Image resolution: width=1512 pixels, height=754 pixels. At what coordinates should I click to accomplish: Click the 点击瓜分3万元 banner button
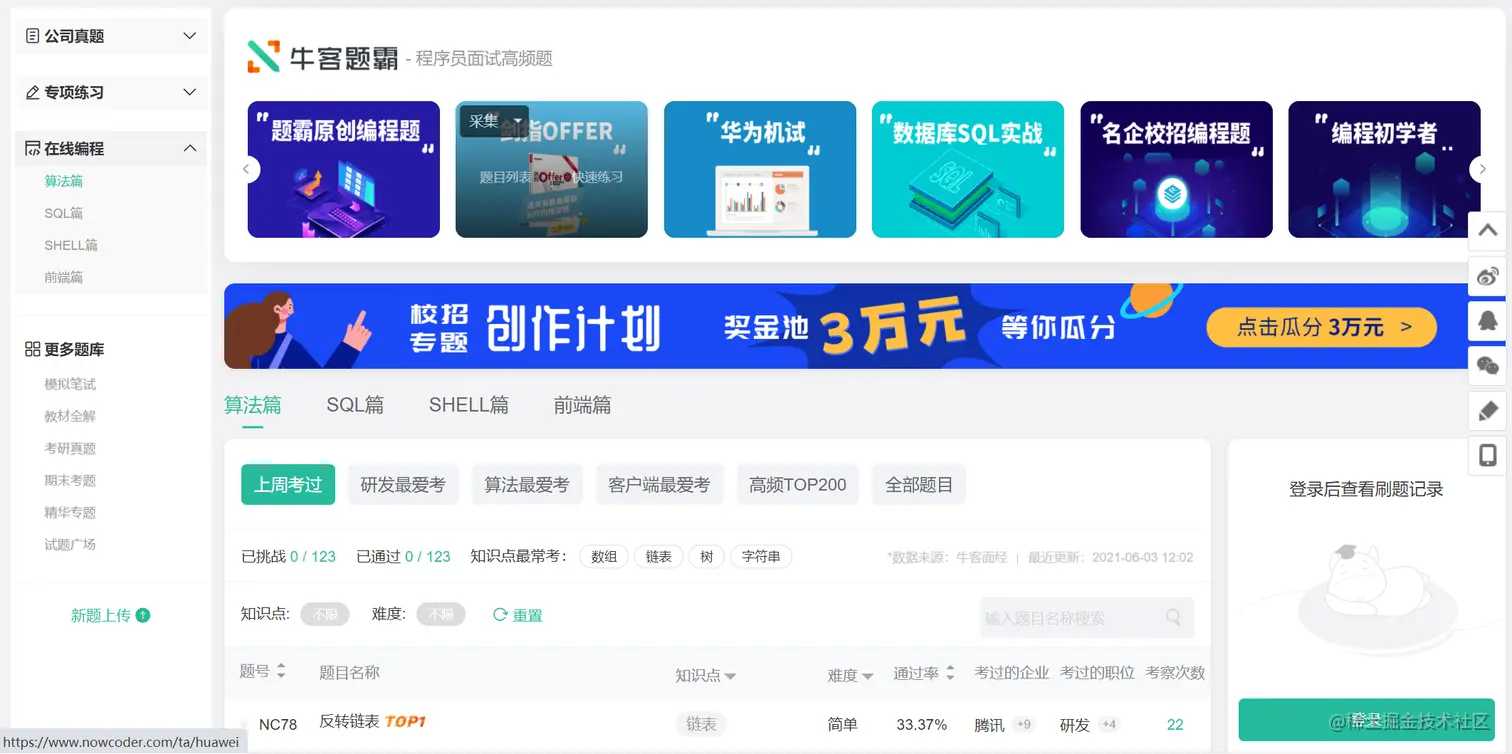tap(1322, 326)
